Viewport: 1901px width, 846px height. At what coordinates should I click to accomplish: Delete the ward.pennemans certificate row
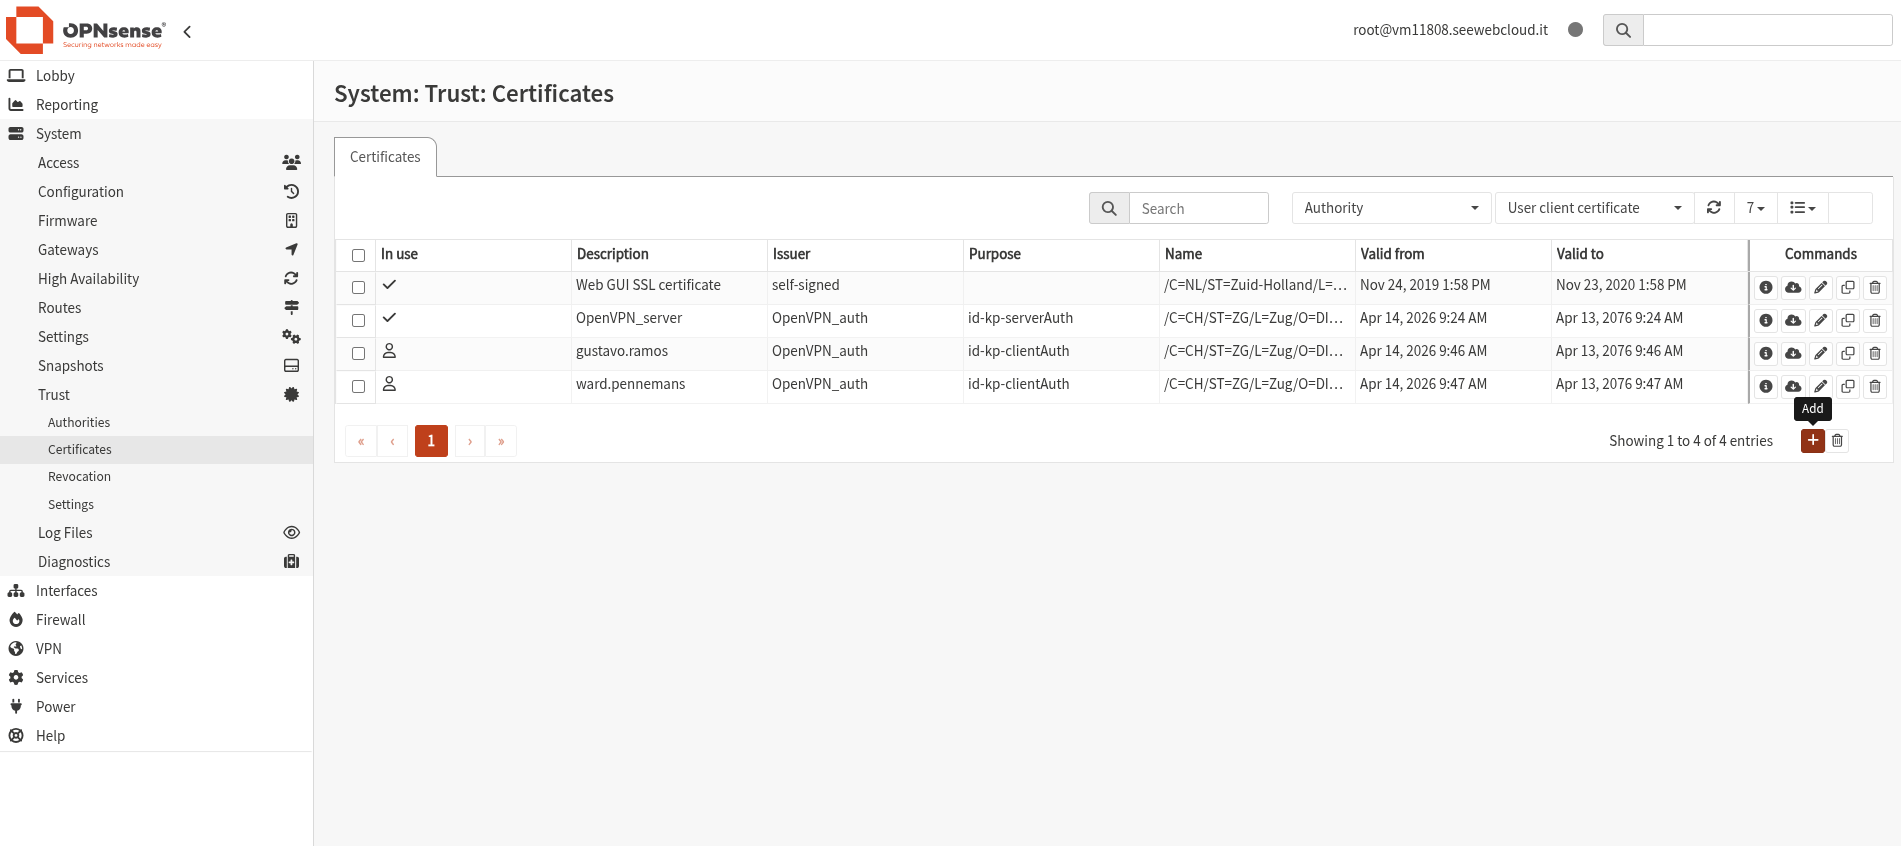[1875, 387]
